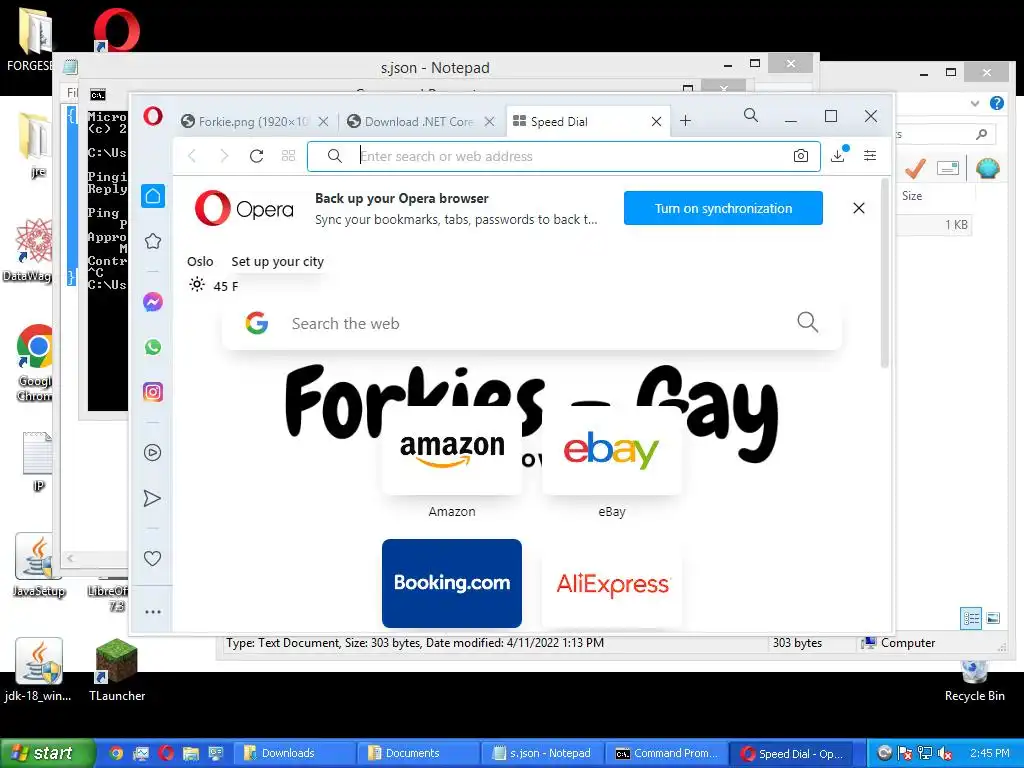Click the Opera page vertical scrollbar
The height and width of the screenshot is (768, 1024).
(885, 273)
